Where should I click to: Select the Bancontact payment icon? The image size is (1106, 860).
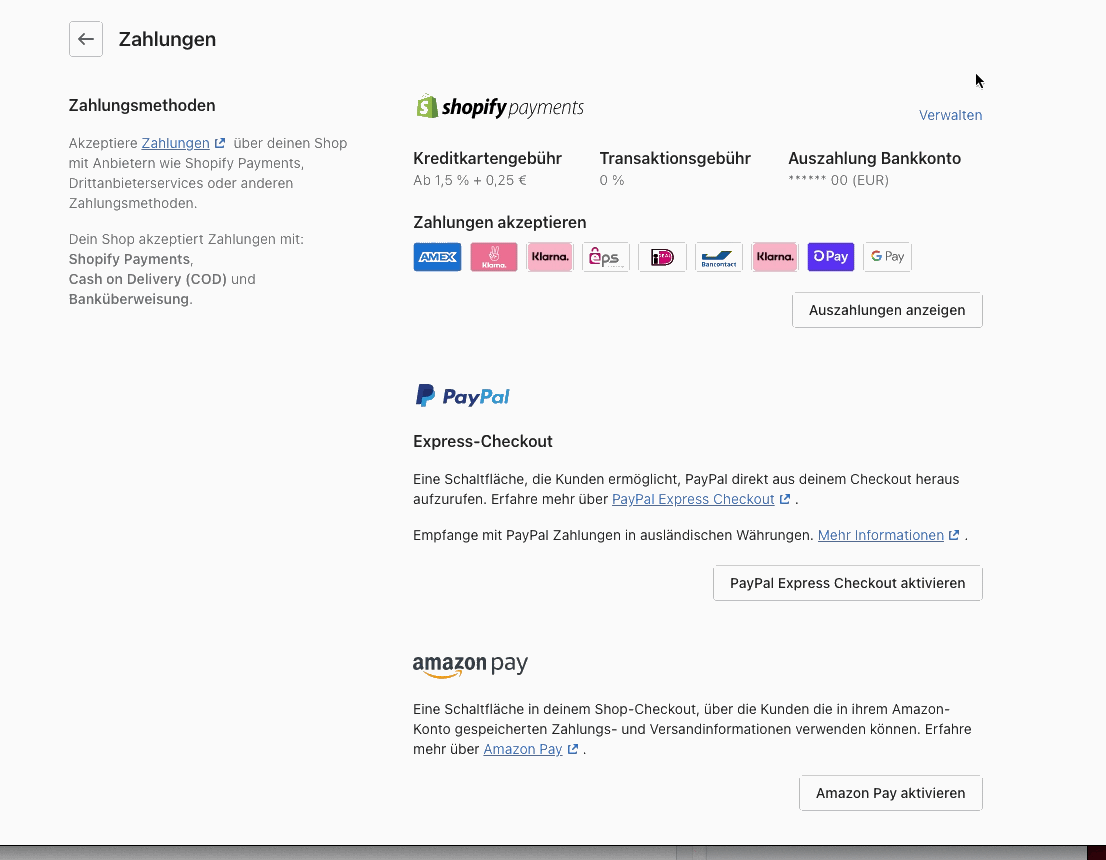(x=718, y=257)
